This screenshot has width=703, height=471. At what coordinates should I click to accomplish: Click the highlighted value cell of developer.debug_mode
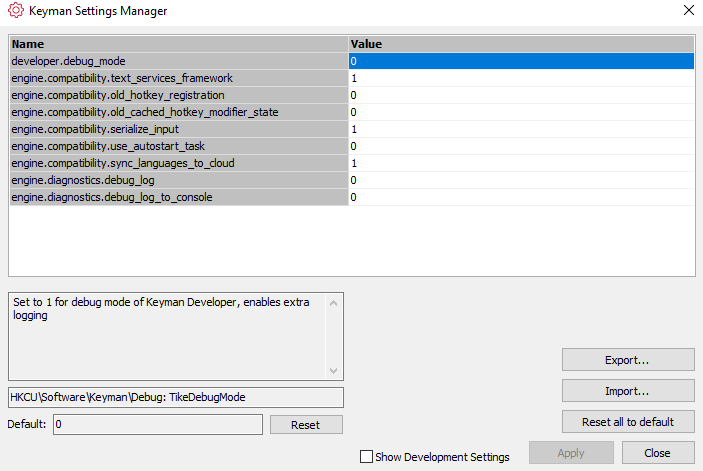pos(521,61)
